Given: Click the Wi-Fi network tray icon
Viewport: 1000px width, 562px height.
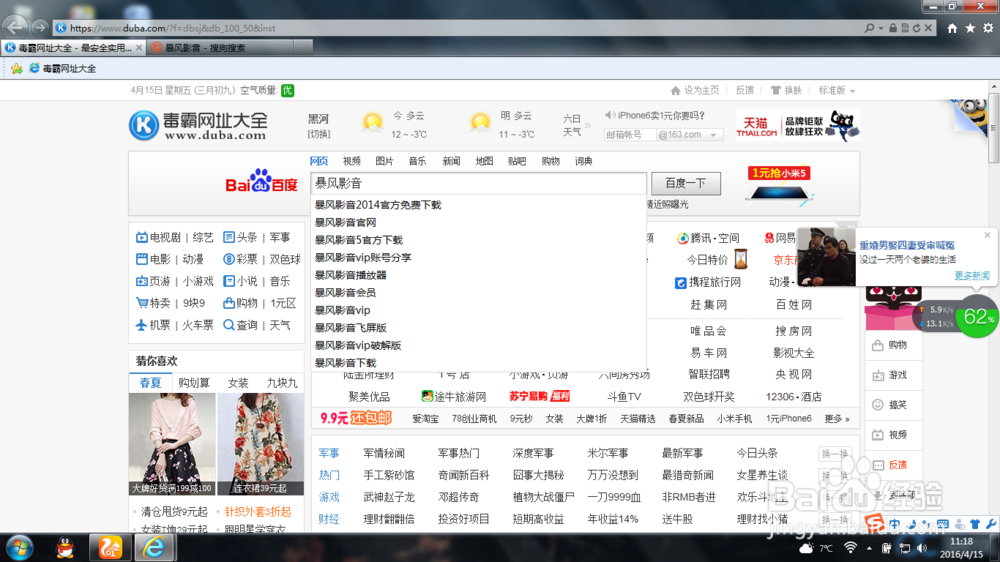Looking at the screenshot, I should click(x=850, y=548).
